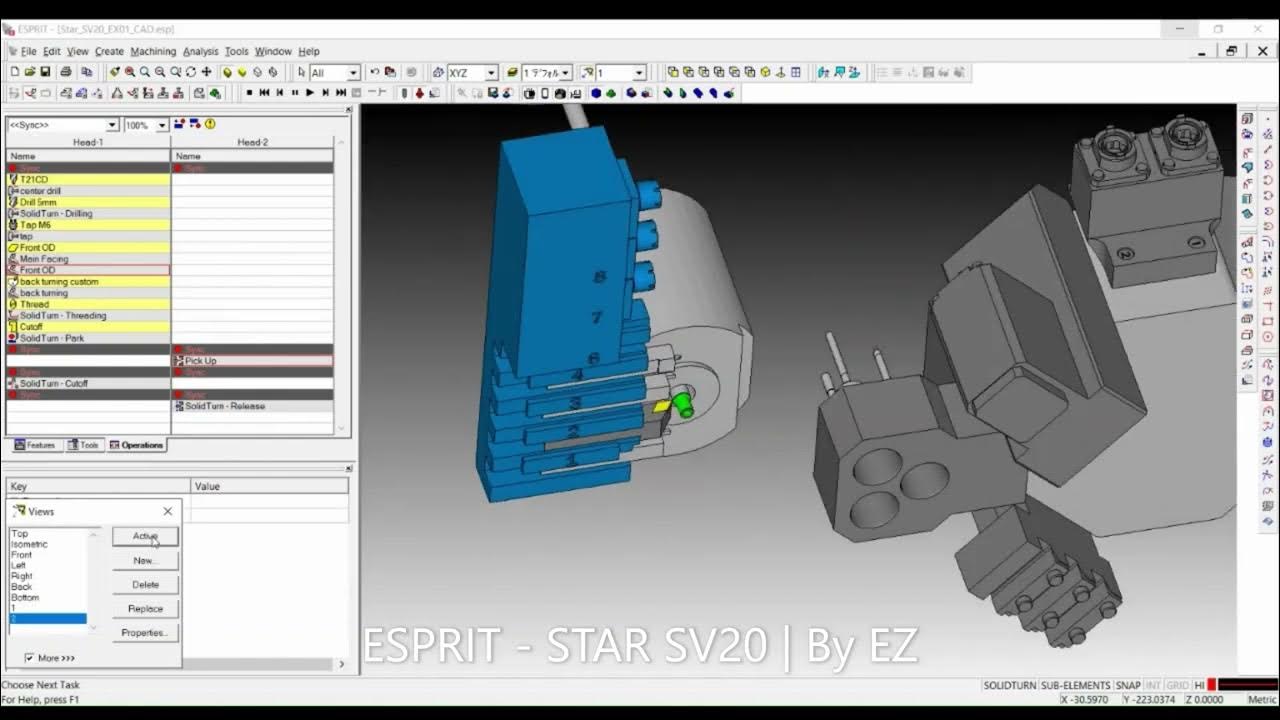Switch to the Features tab
Screen dimensions: 1280x720
pos(35,445)
